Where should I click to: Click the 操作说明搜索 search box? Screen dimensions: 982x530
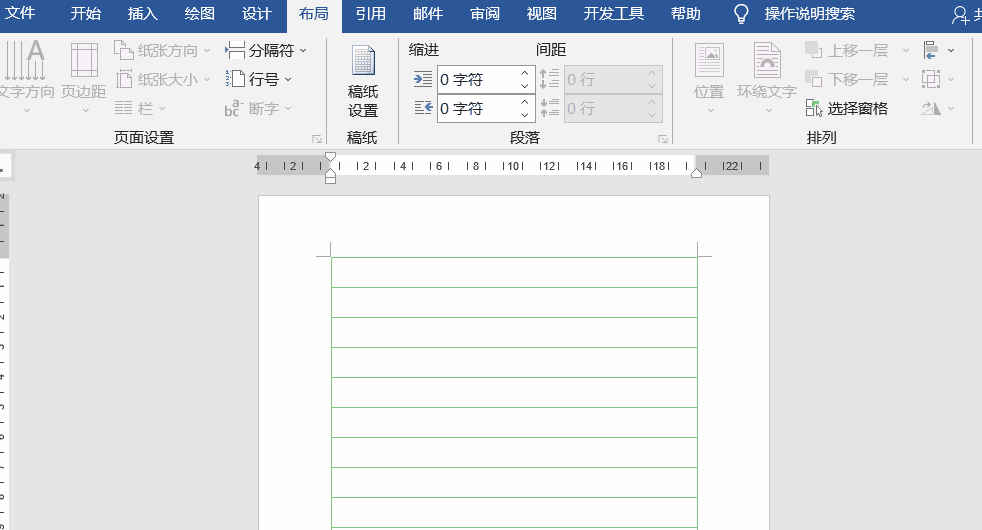tap(810, 13)
